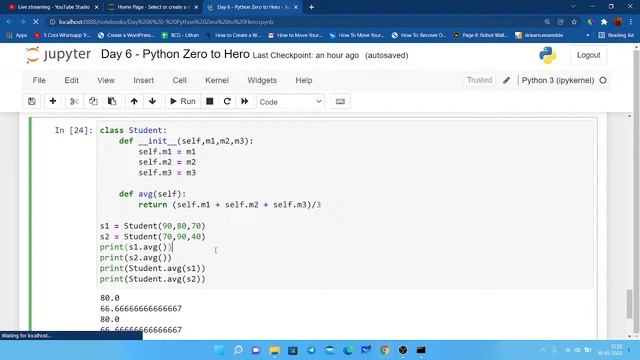Open a new browser tab
The height and width of the screenshot is (360, 640).
click(x=311, y=7)
